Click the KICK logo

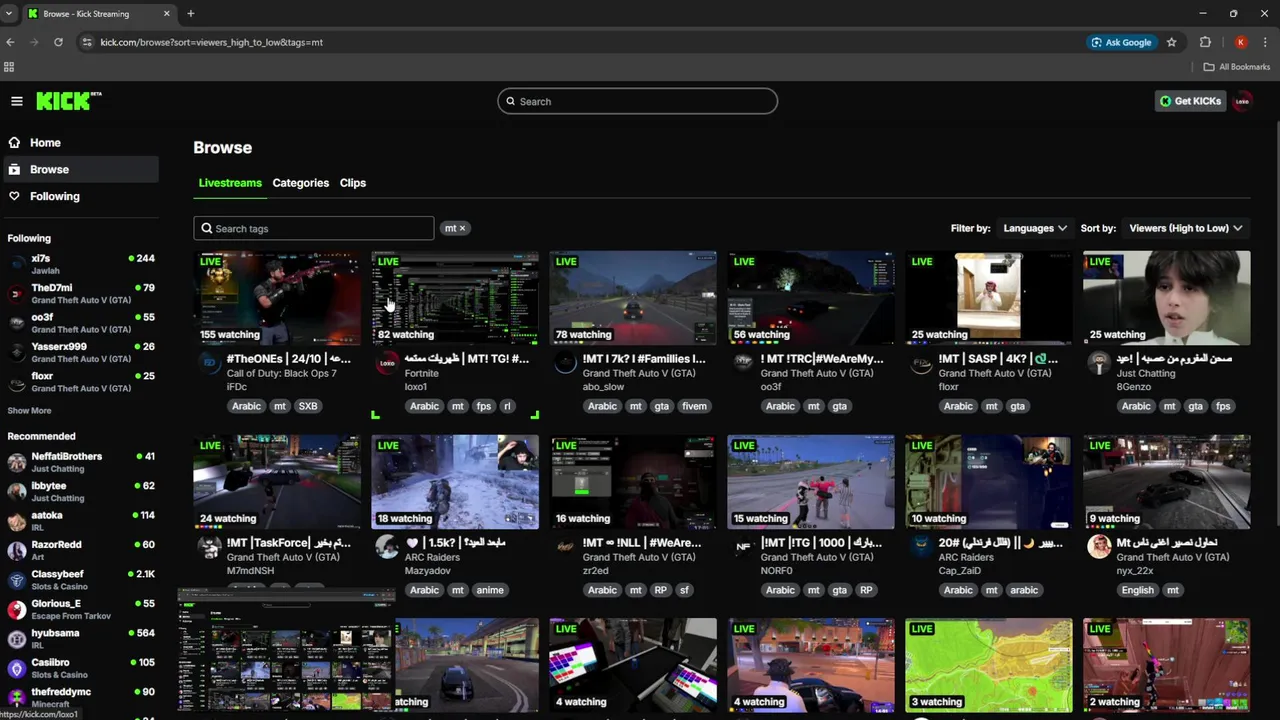point(69,101)
